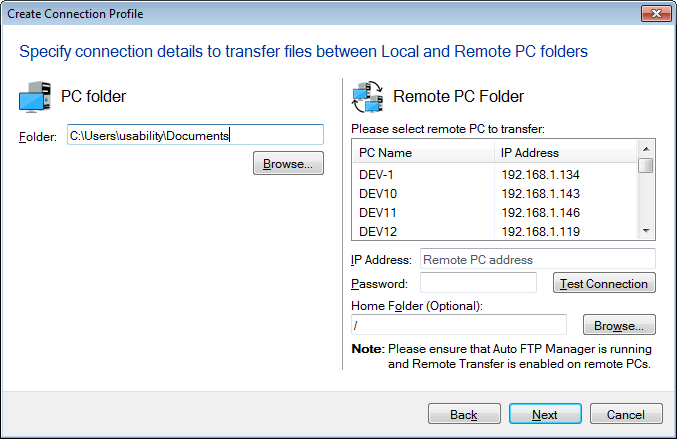This screenshot has height=439, width=677.
Task: Select DEV10 in the remote PC list
Action: click(x=495, y=193)
